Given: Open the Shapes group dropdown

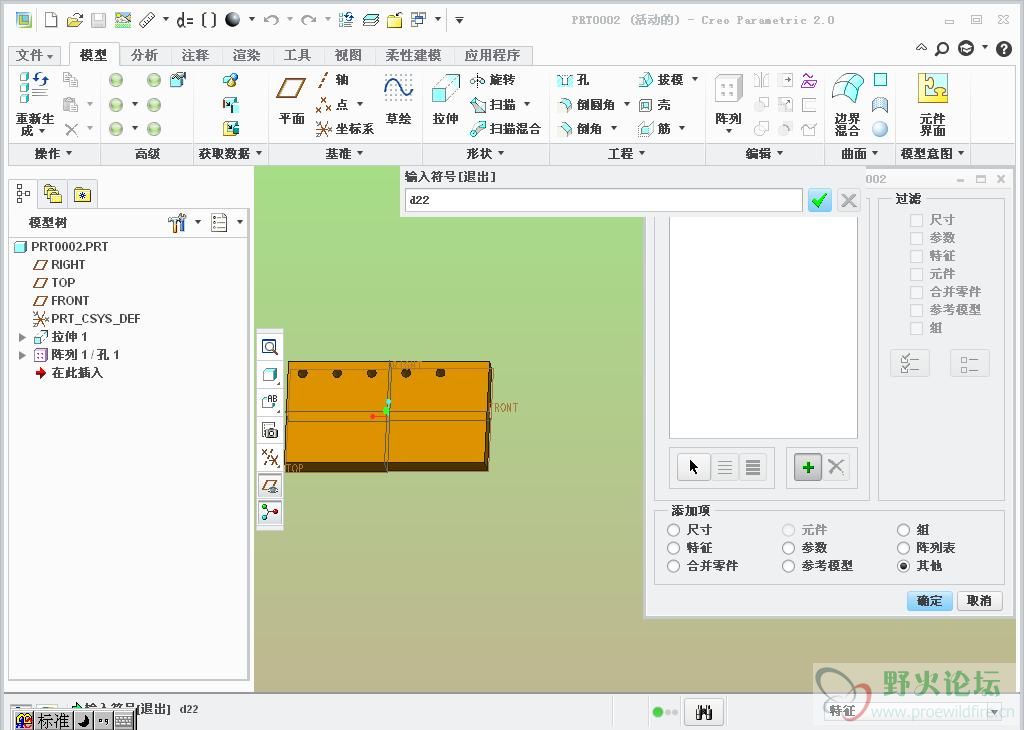Looking at the screenshot, I should (x=485, y=153).
